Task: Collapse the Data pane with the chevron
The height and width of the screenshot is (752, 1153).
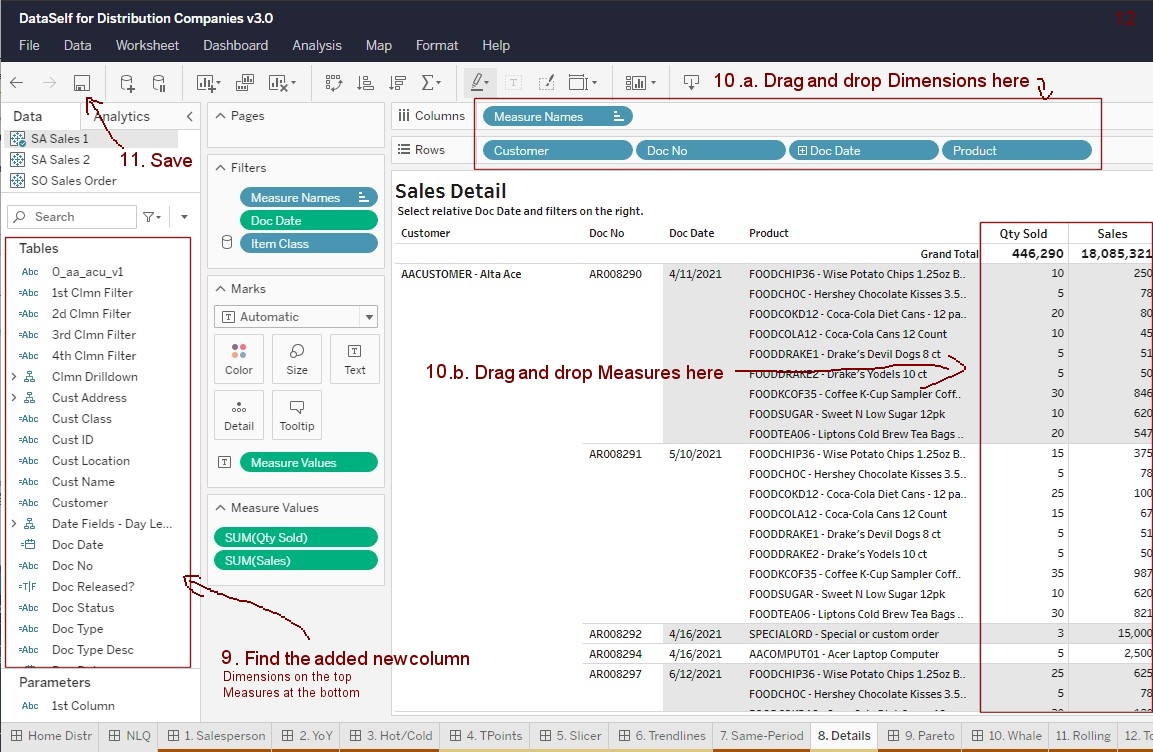Action: (x=189, y=116)
